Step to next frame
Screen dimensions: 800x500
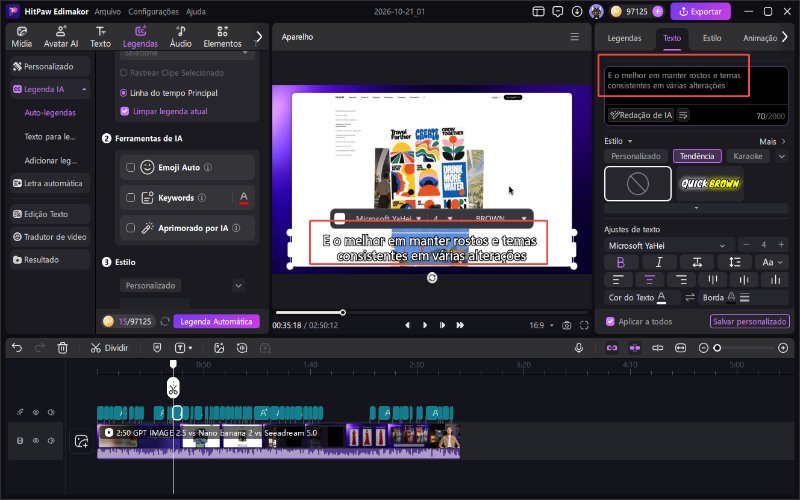pyautogui.click(x=442, y=325)
